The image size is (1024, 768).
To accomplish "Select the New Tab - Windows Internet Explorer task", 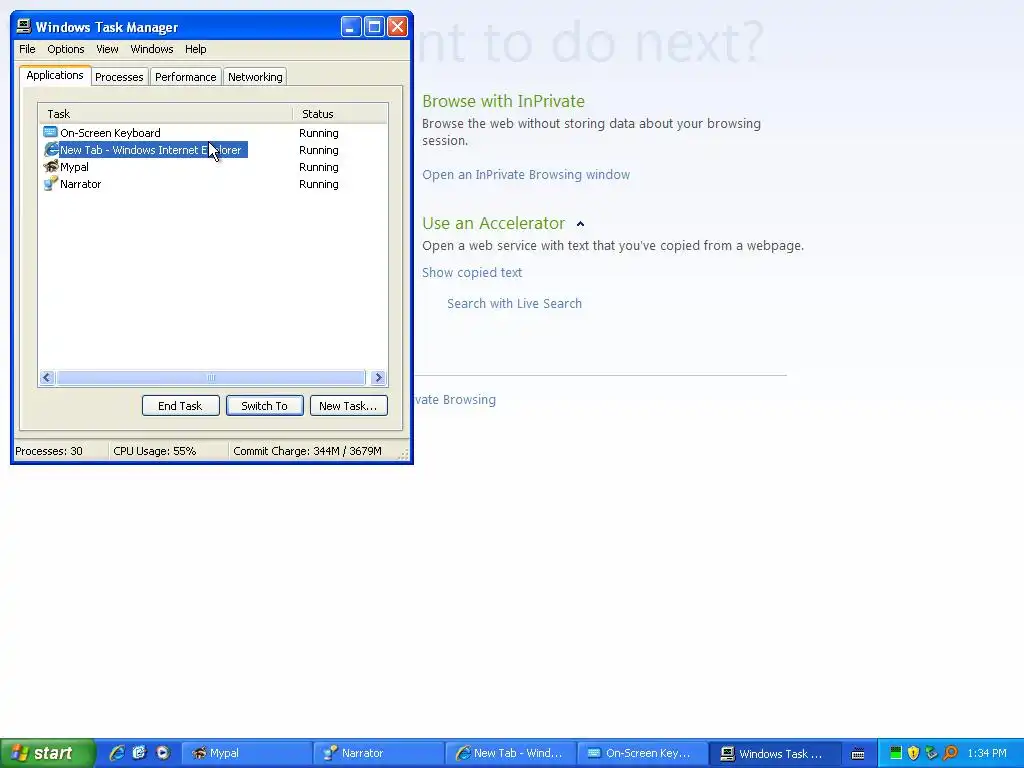I will pos(213,150).
